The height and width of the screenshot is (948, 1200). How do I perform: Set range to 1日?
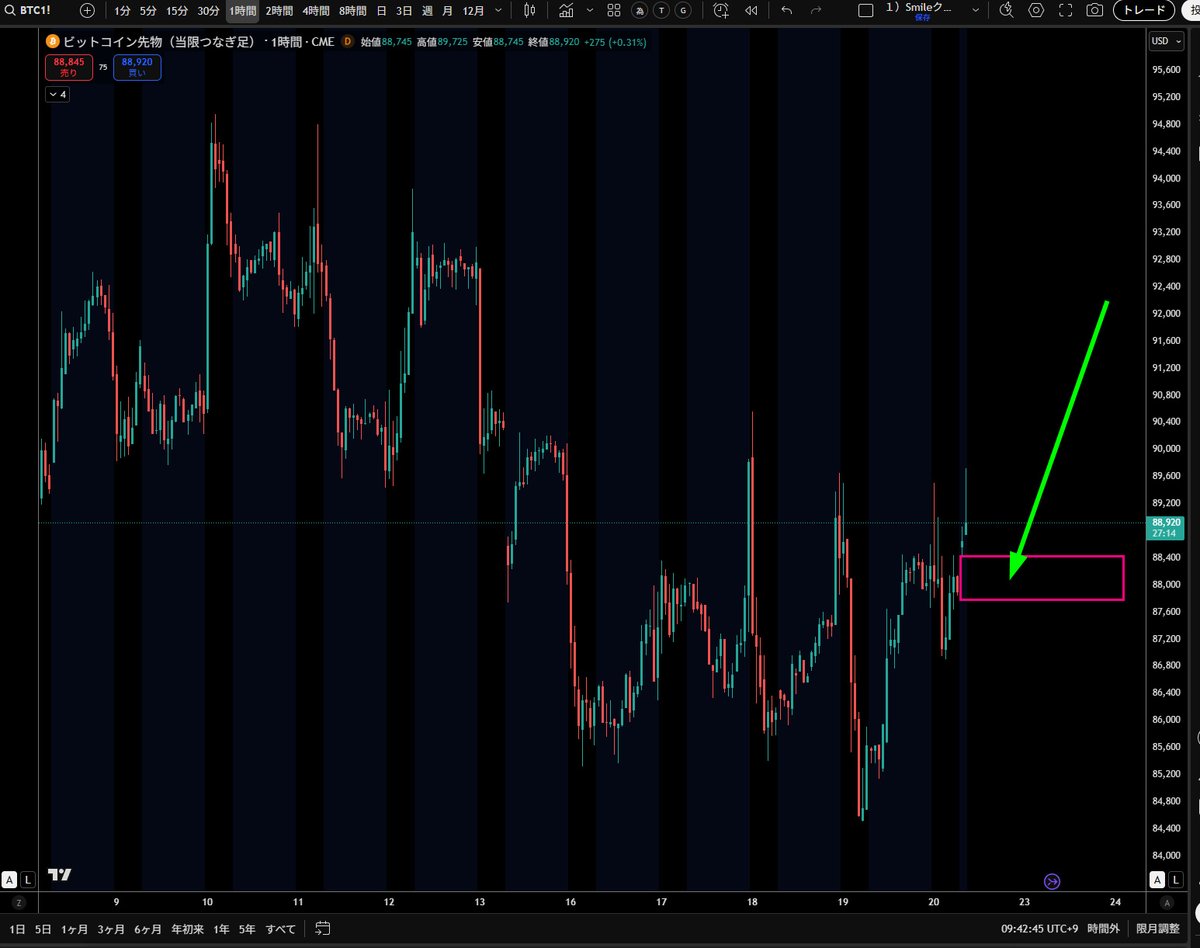pos(17,929)
